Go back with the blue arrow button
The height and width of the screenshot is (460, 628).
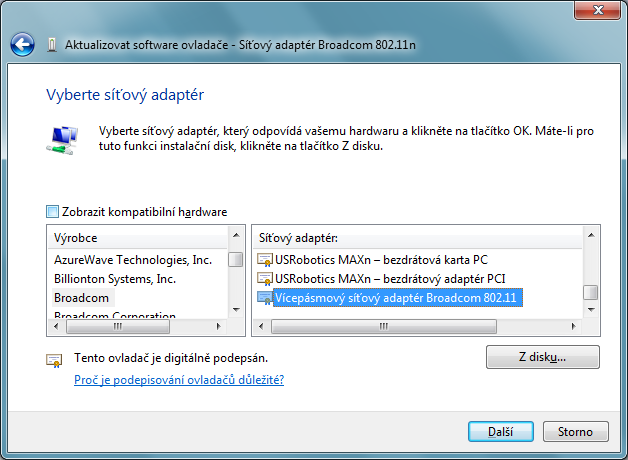click(x=22, y=44)
